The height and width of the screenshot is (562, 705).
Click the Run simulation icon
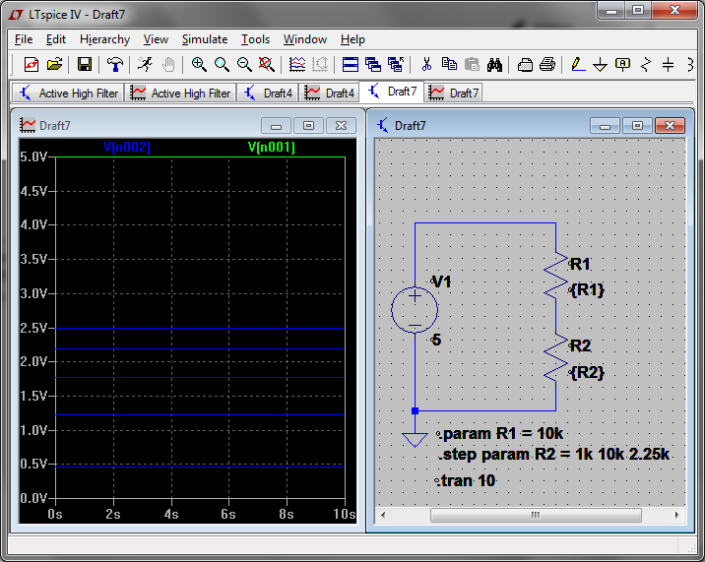(145, 65)
